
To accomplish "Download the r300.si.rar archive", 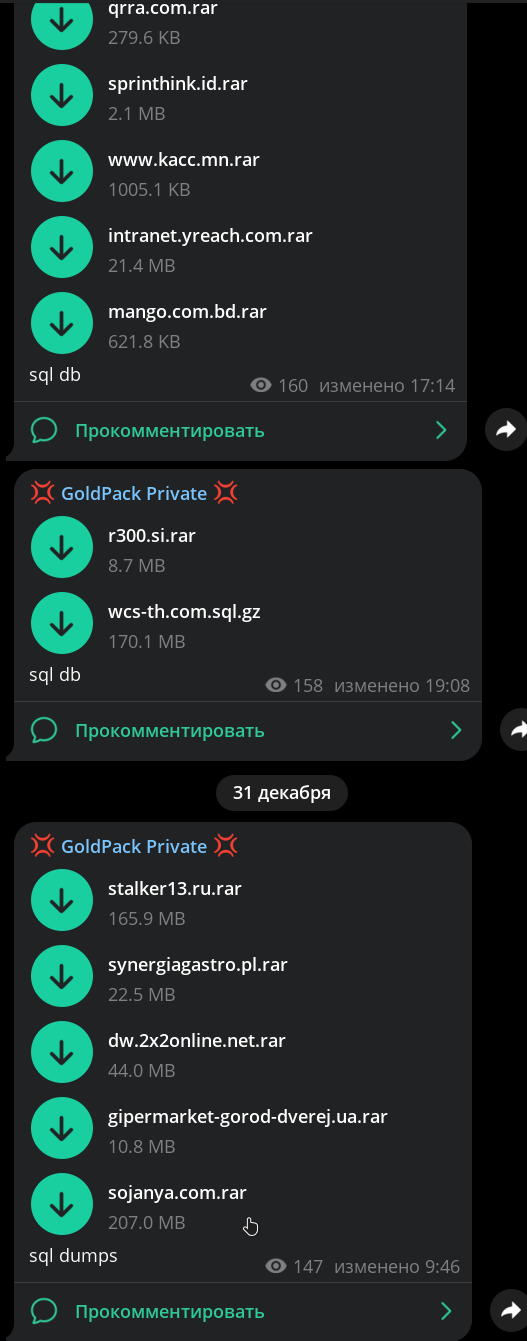I will 62,547.
